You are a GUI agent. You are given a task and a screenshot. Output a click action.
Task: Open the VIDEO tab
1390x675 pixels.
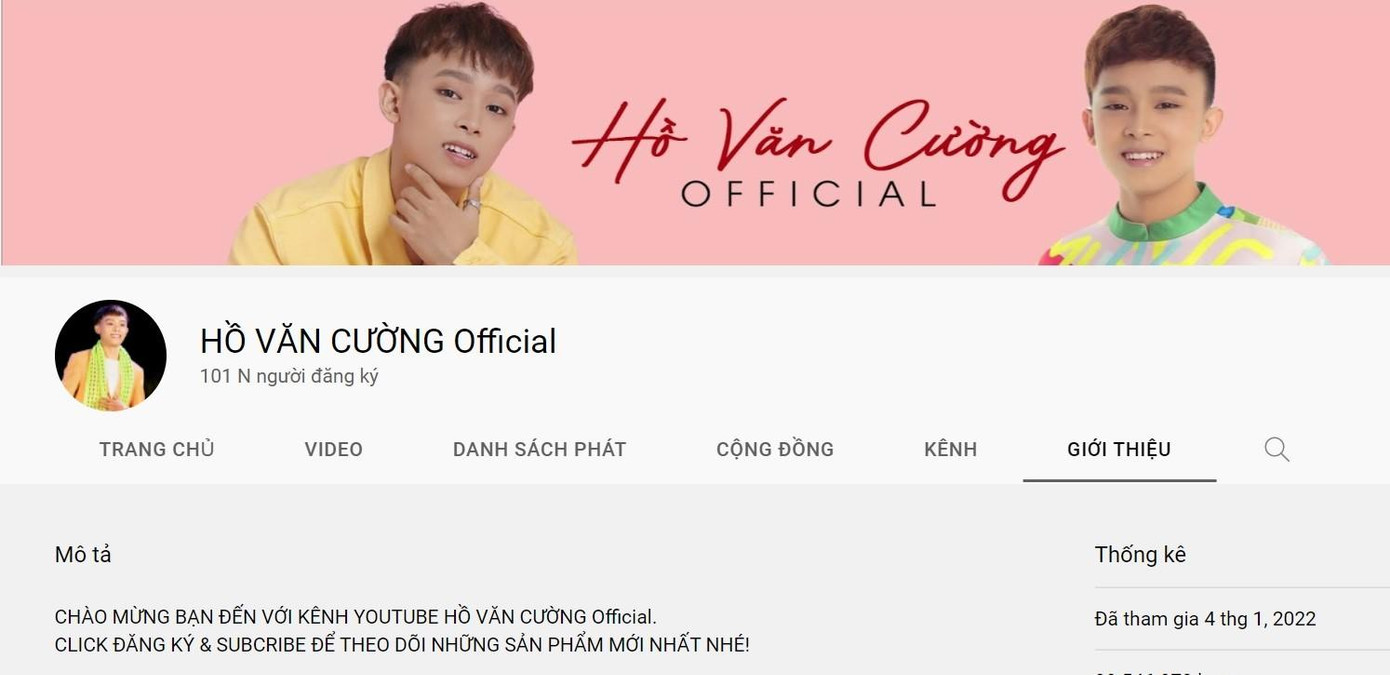334,449
